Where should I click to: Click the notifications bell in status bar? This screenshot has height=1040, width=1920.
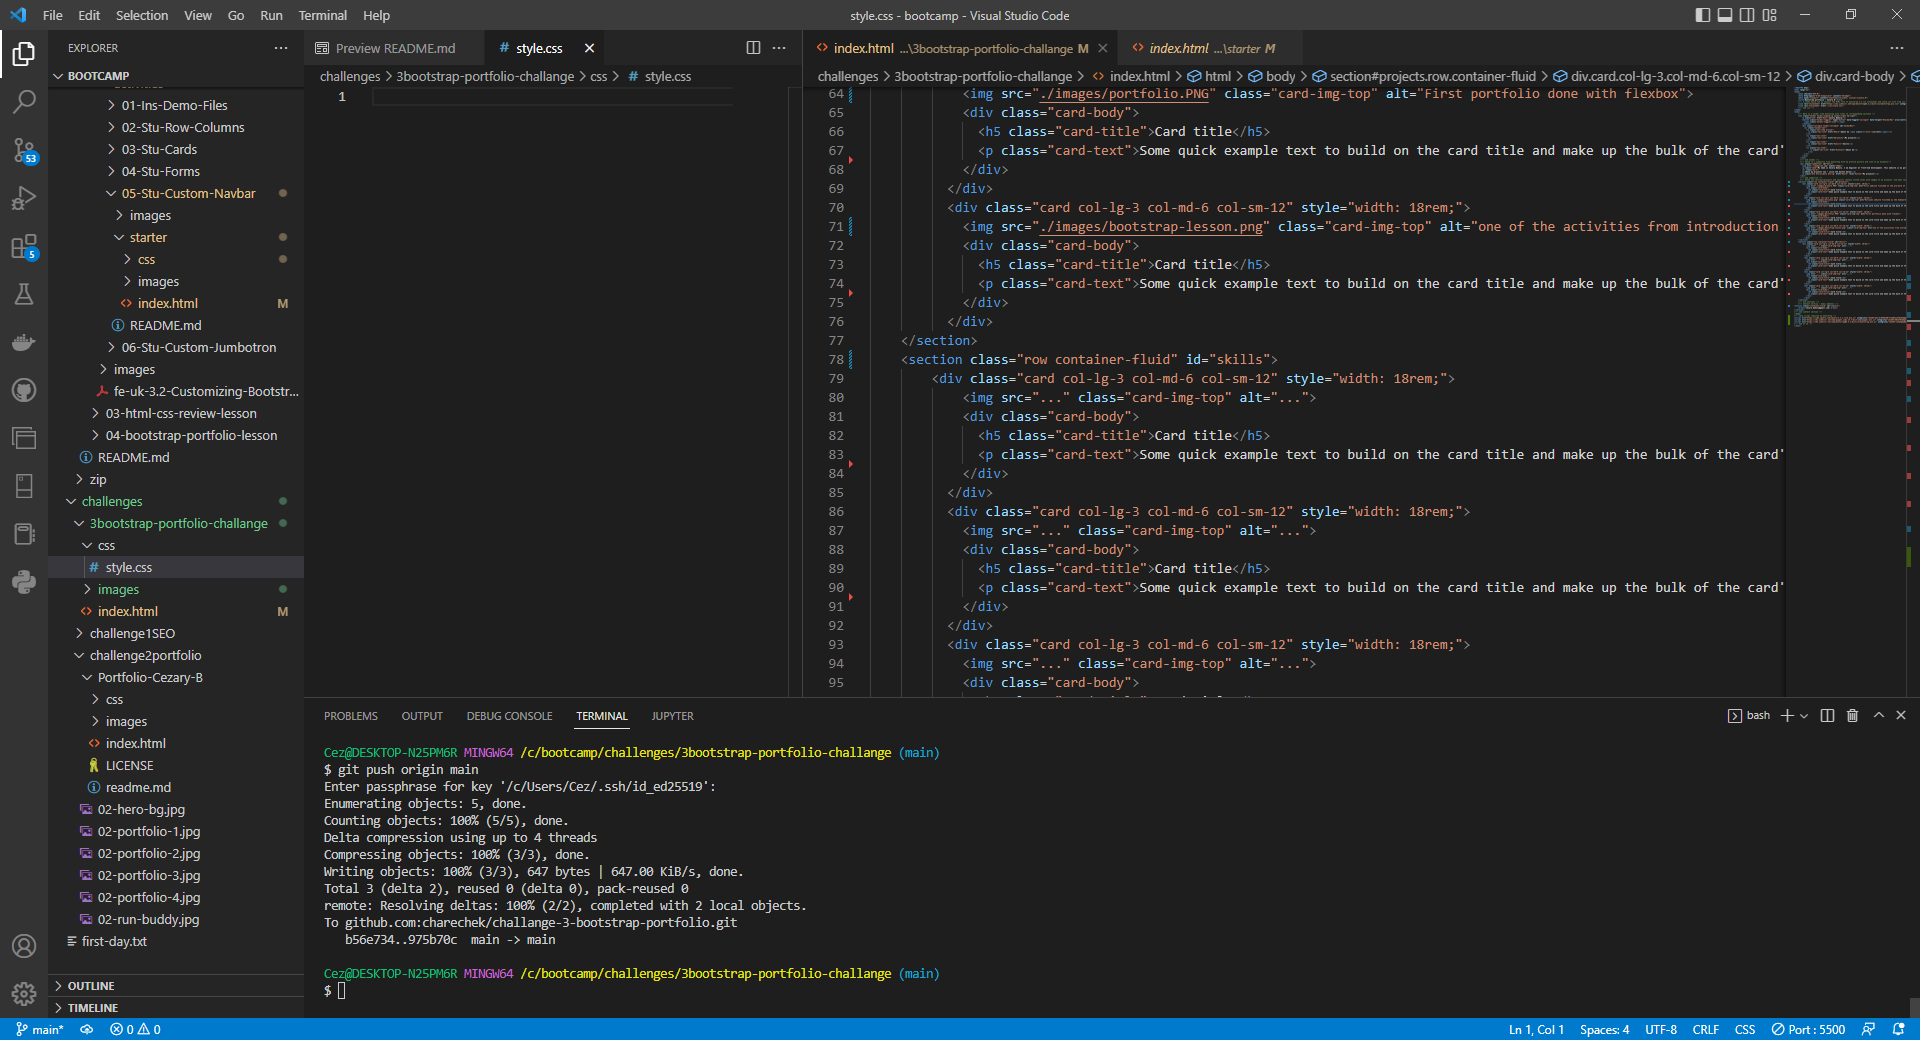(1898, 1029)
